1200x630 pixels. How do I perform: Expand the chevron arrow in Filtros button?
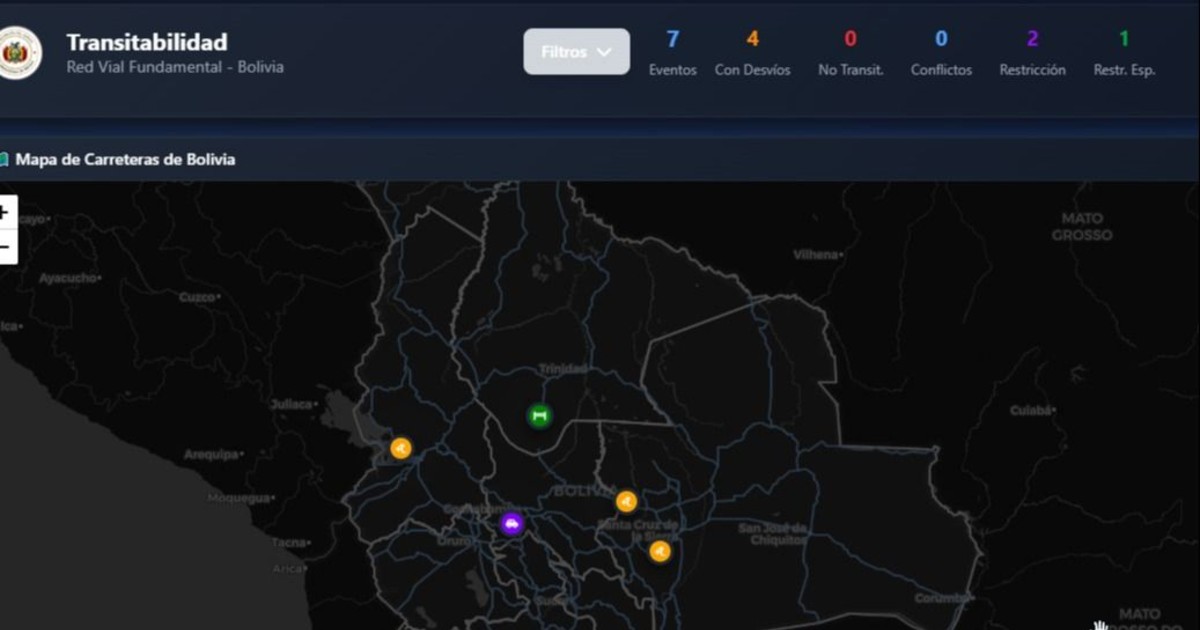604,52
